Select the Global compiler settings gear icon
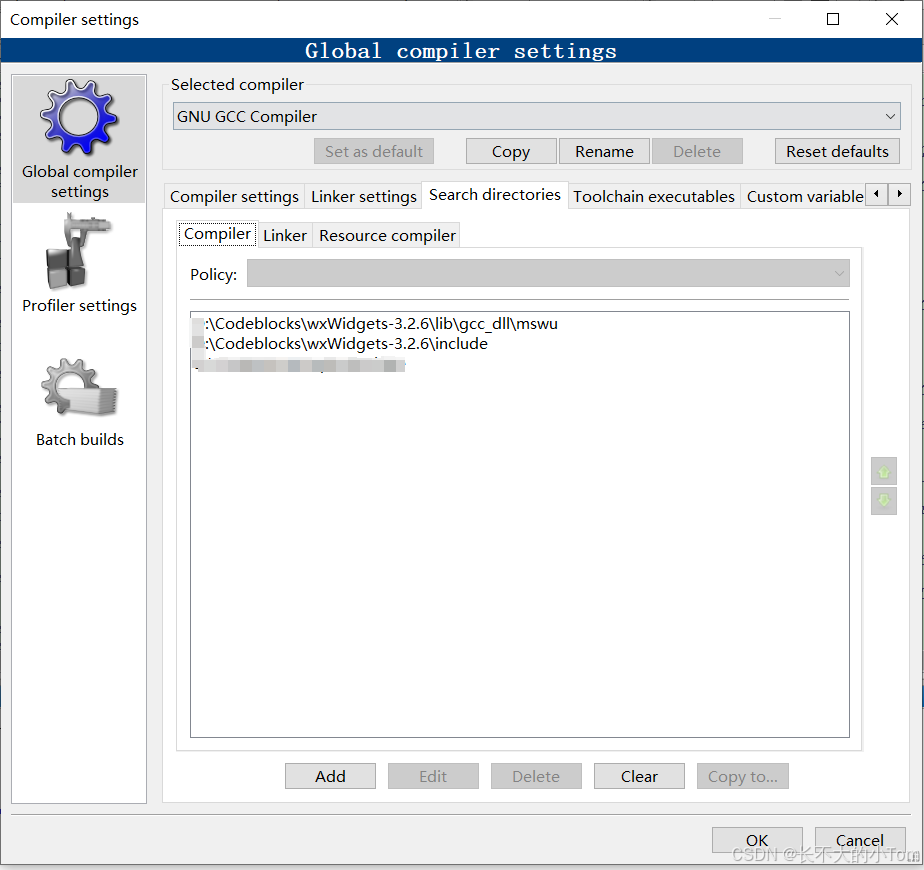The width and height of the screenshot is (924, 870). pos(79,118)
